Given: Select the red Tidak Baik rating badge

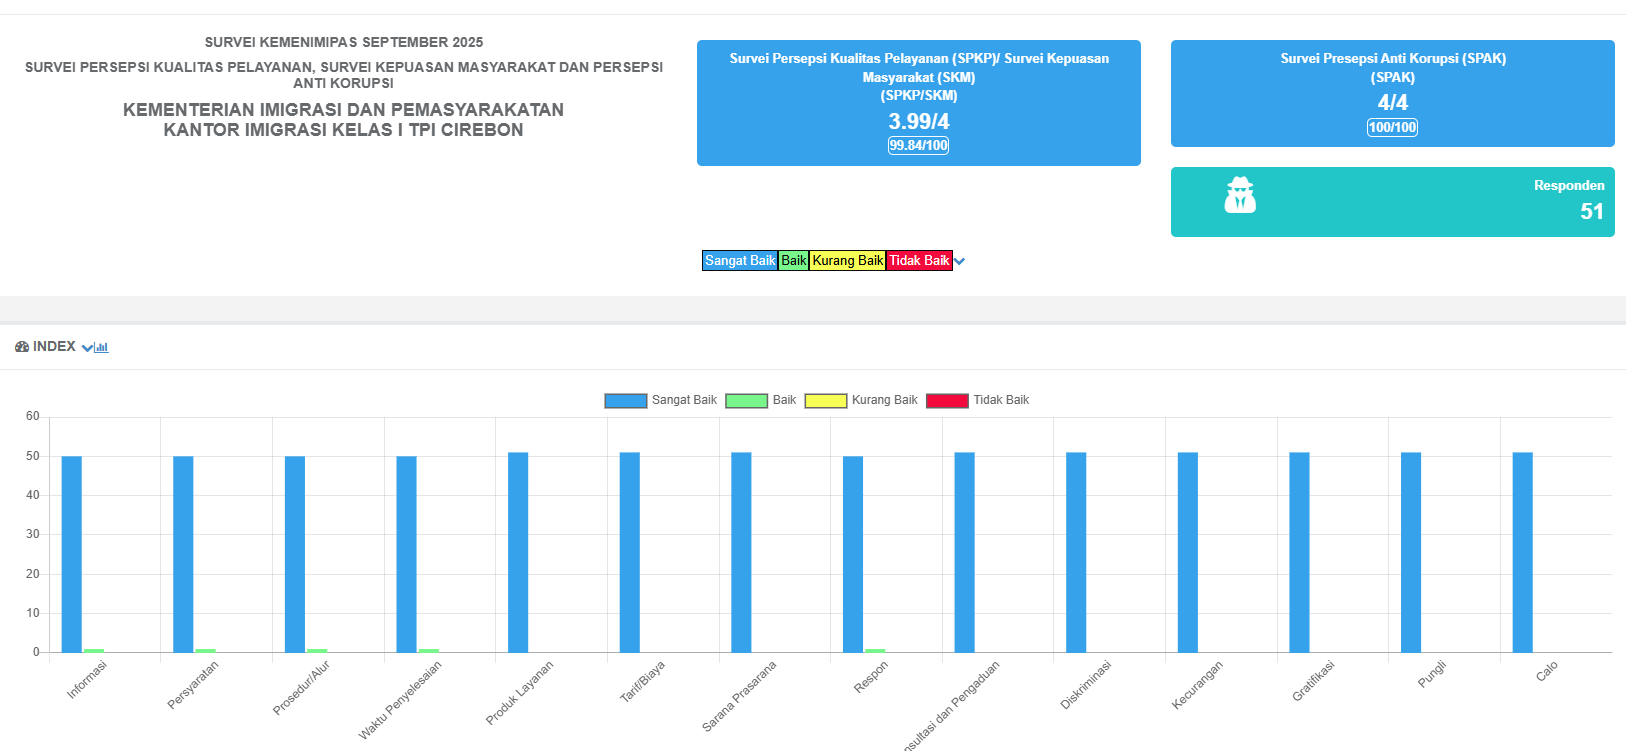Looking at the screenshot, I should (919, 261).
